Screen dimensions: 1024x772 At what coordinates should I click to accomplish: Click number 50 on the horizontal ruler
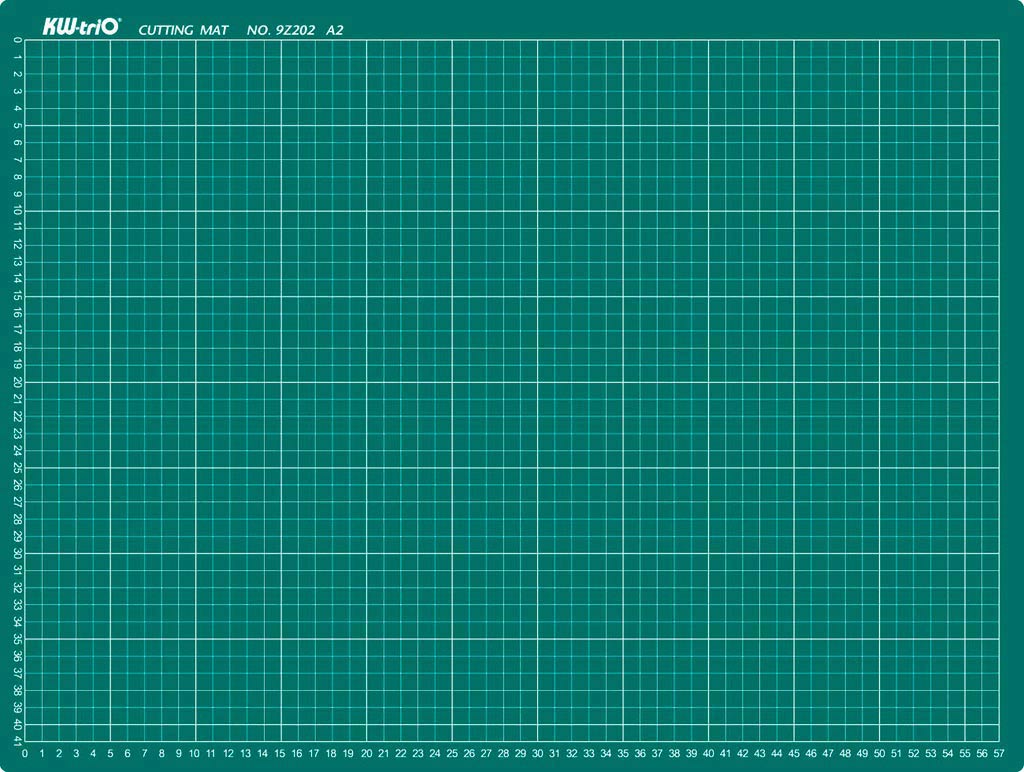(880, 753)
